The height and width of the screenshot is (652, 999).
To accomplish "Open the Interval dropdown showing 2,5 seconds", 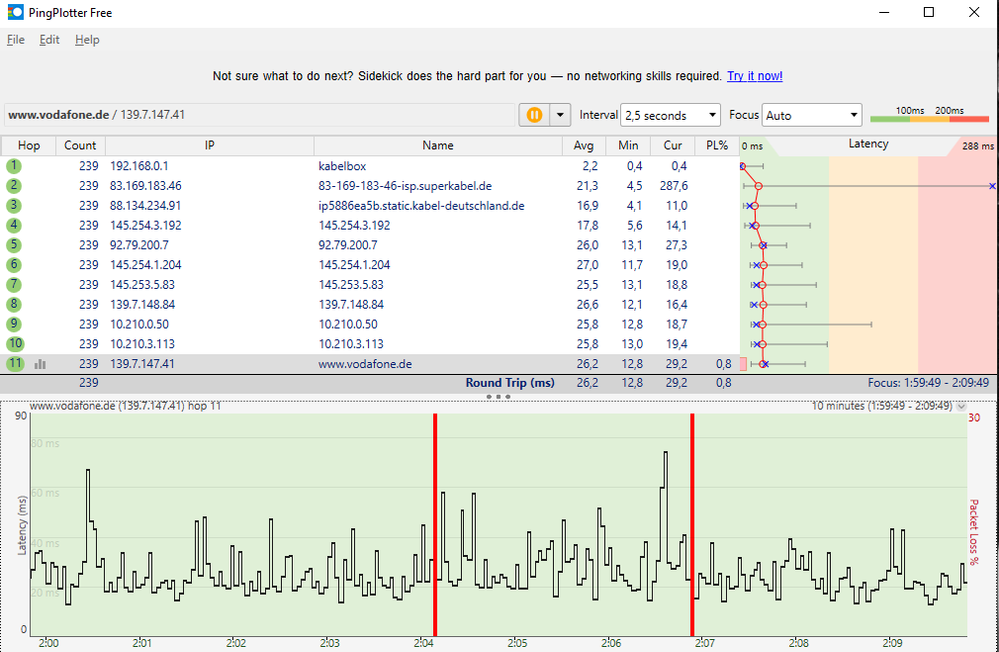I will 670,115.
